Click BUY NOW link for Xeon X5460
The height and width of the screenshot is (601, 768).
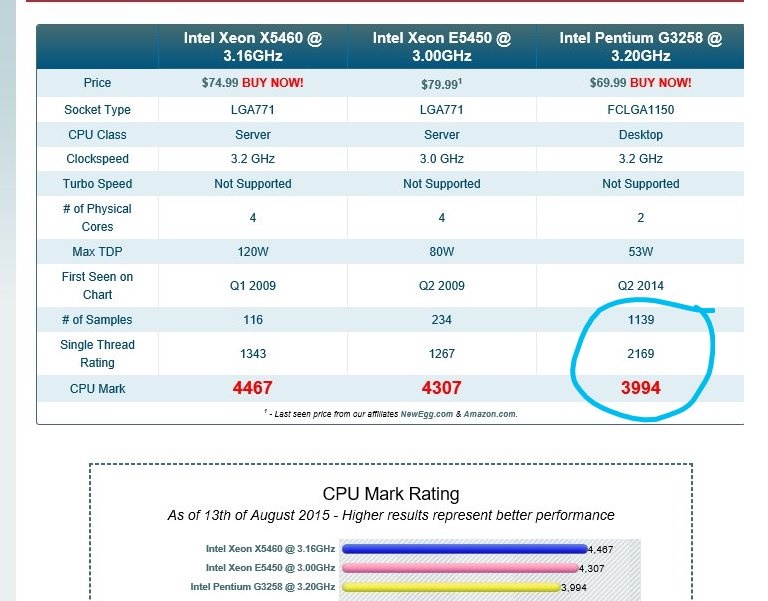tap(273, 82)
